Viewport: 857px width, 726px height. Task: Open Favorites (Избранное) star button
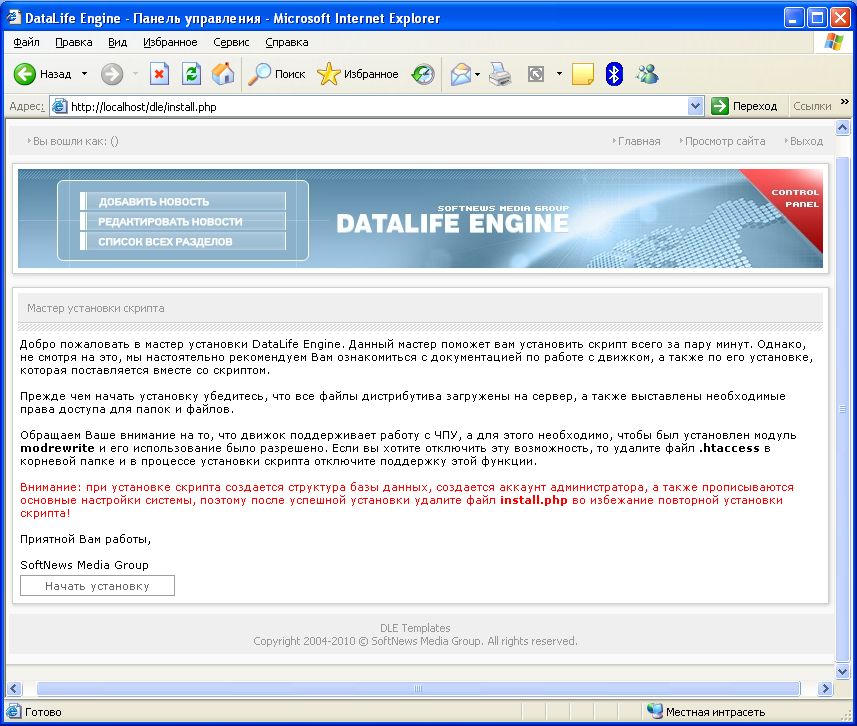tap(358, 74)
